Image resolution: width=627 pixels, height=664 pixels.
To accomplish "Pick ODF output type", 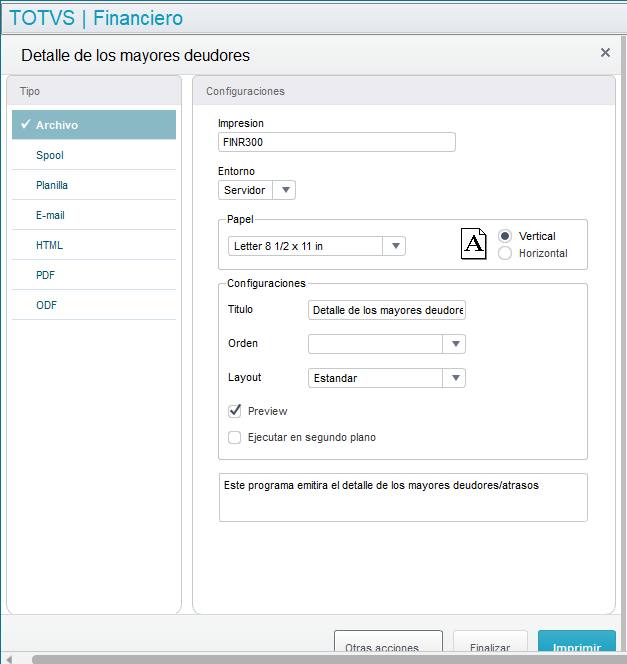I will (94, 305).
